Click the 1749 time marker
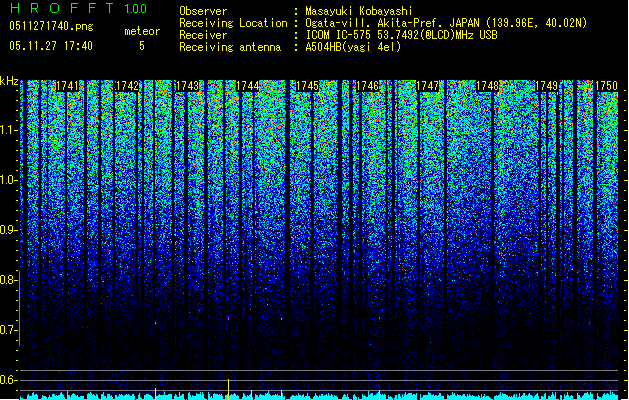The height and width of the screenshot is (400, 629). point(547,86)
